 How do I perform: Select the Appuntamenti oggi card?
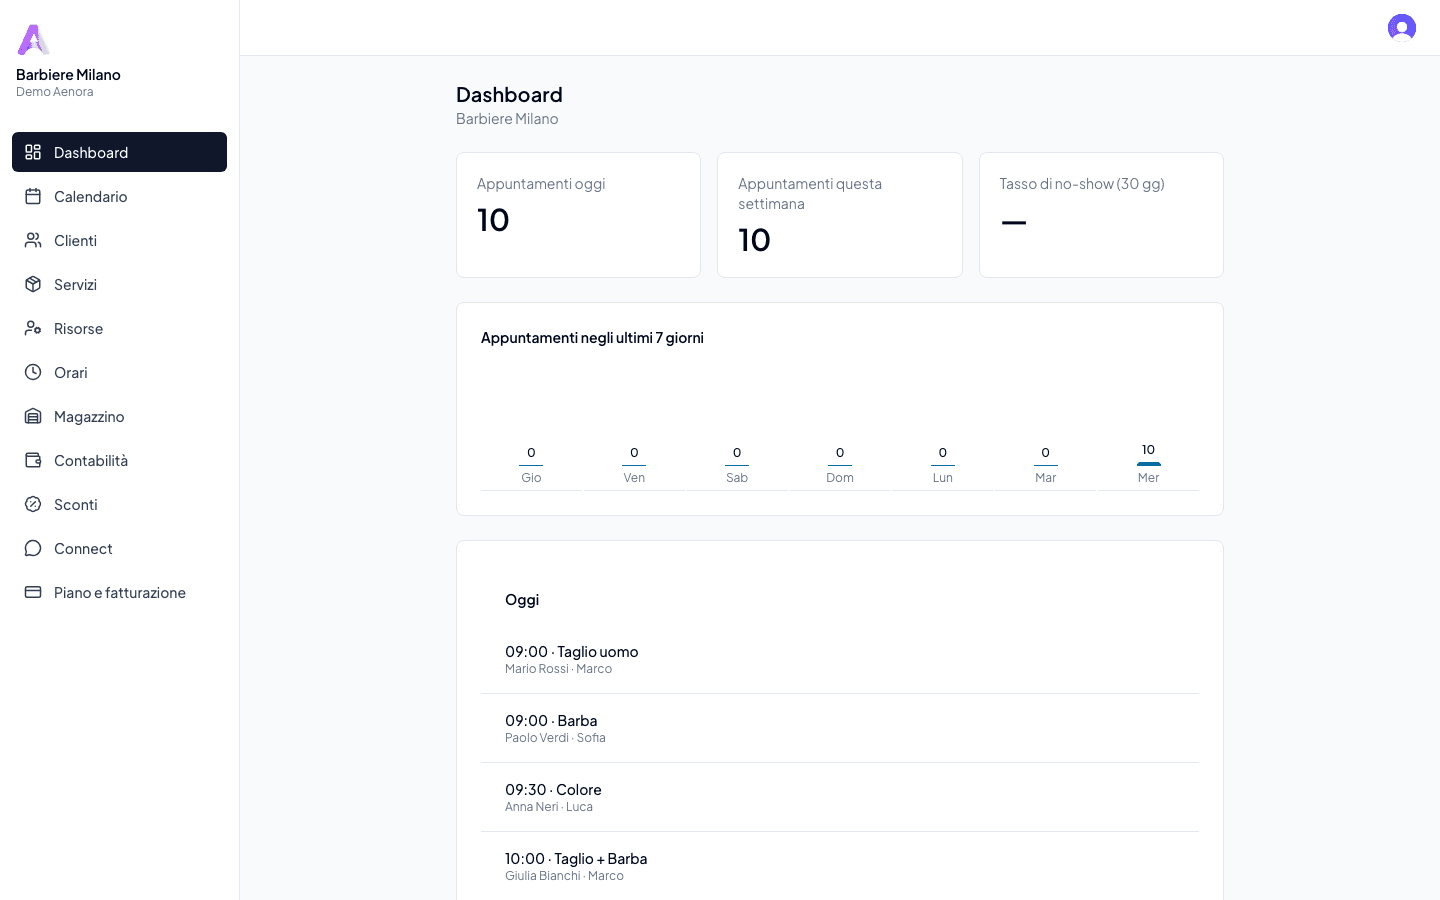coord(578,215)
